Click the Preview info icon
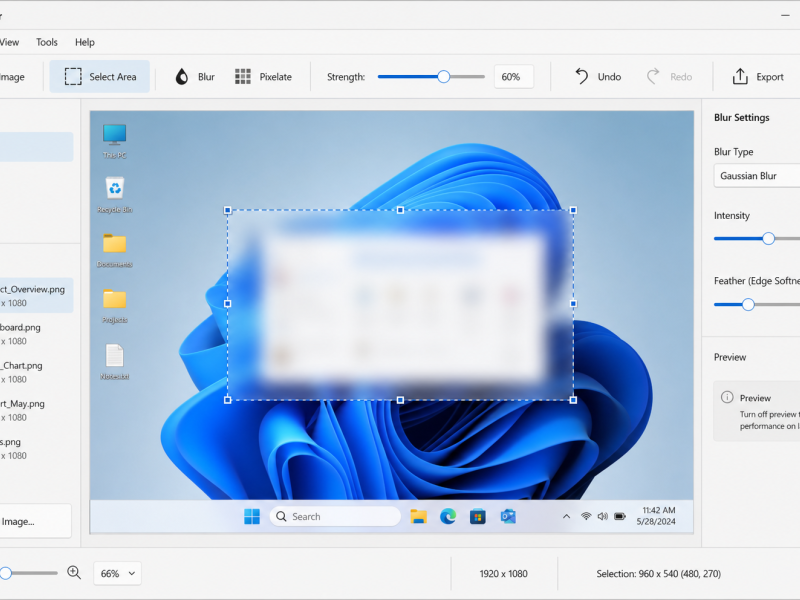 coord(727,397)
